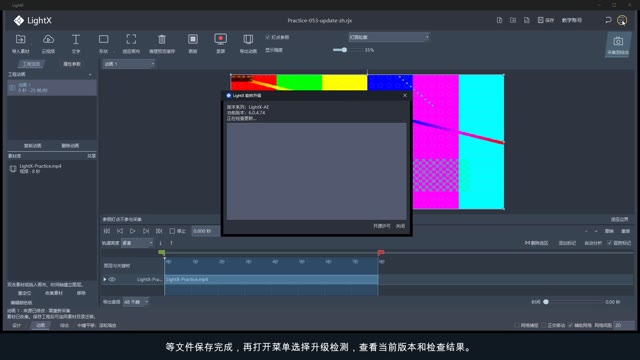This screenshot has width=640, height=360.
Task: Jump to last frame playback icon
Action: point(159,231)
